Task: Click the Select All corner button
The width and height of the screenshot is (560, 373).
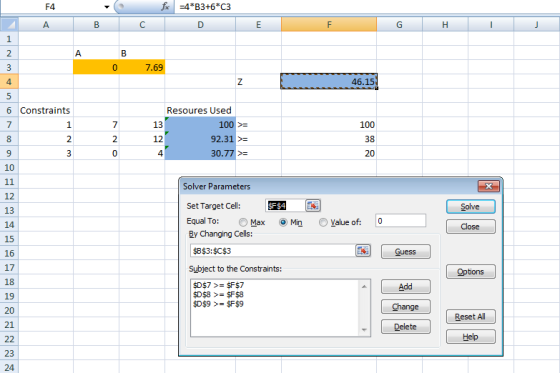Action: 9,25
